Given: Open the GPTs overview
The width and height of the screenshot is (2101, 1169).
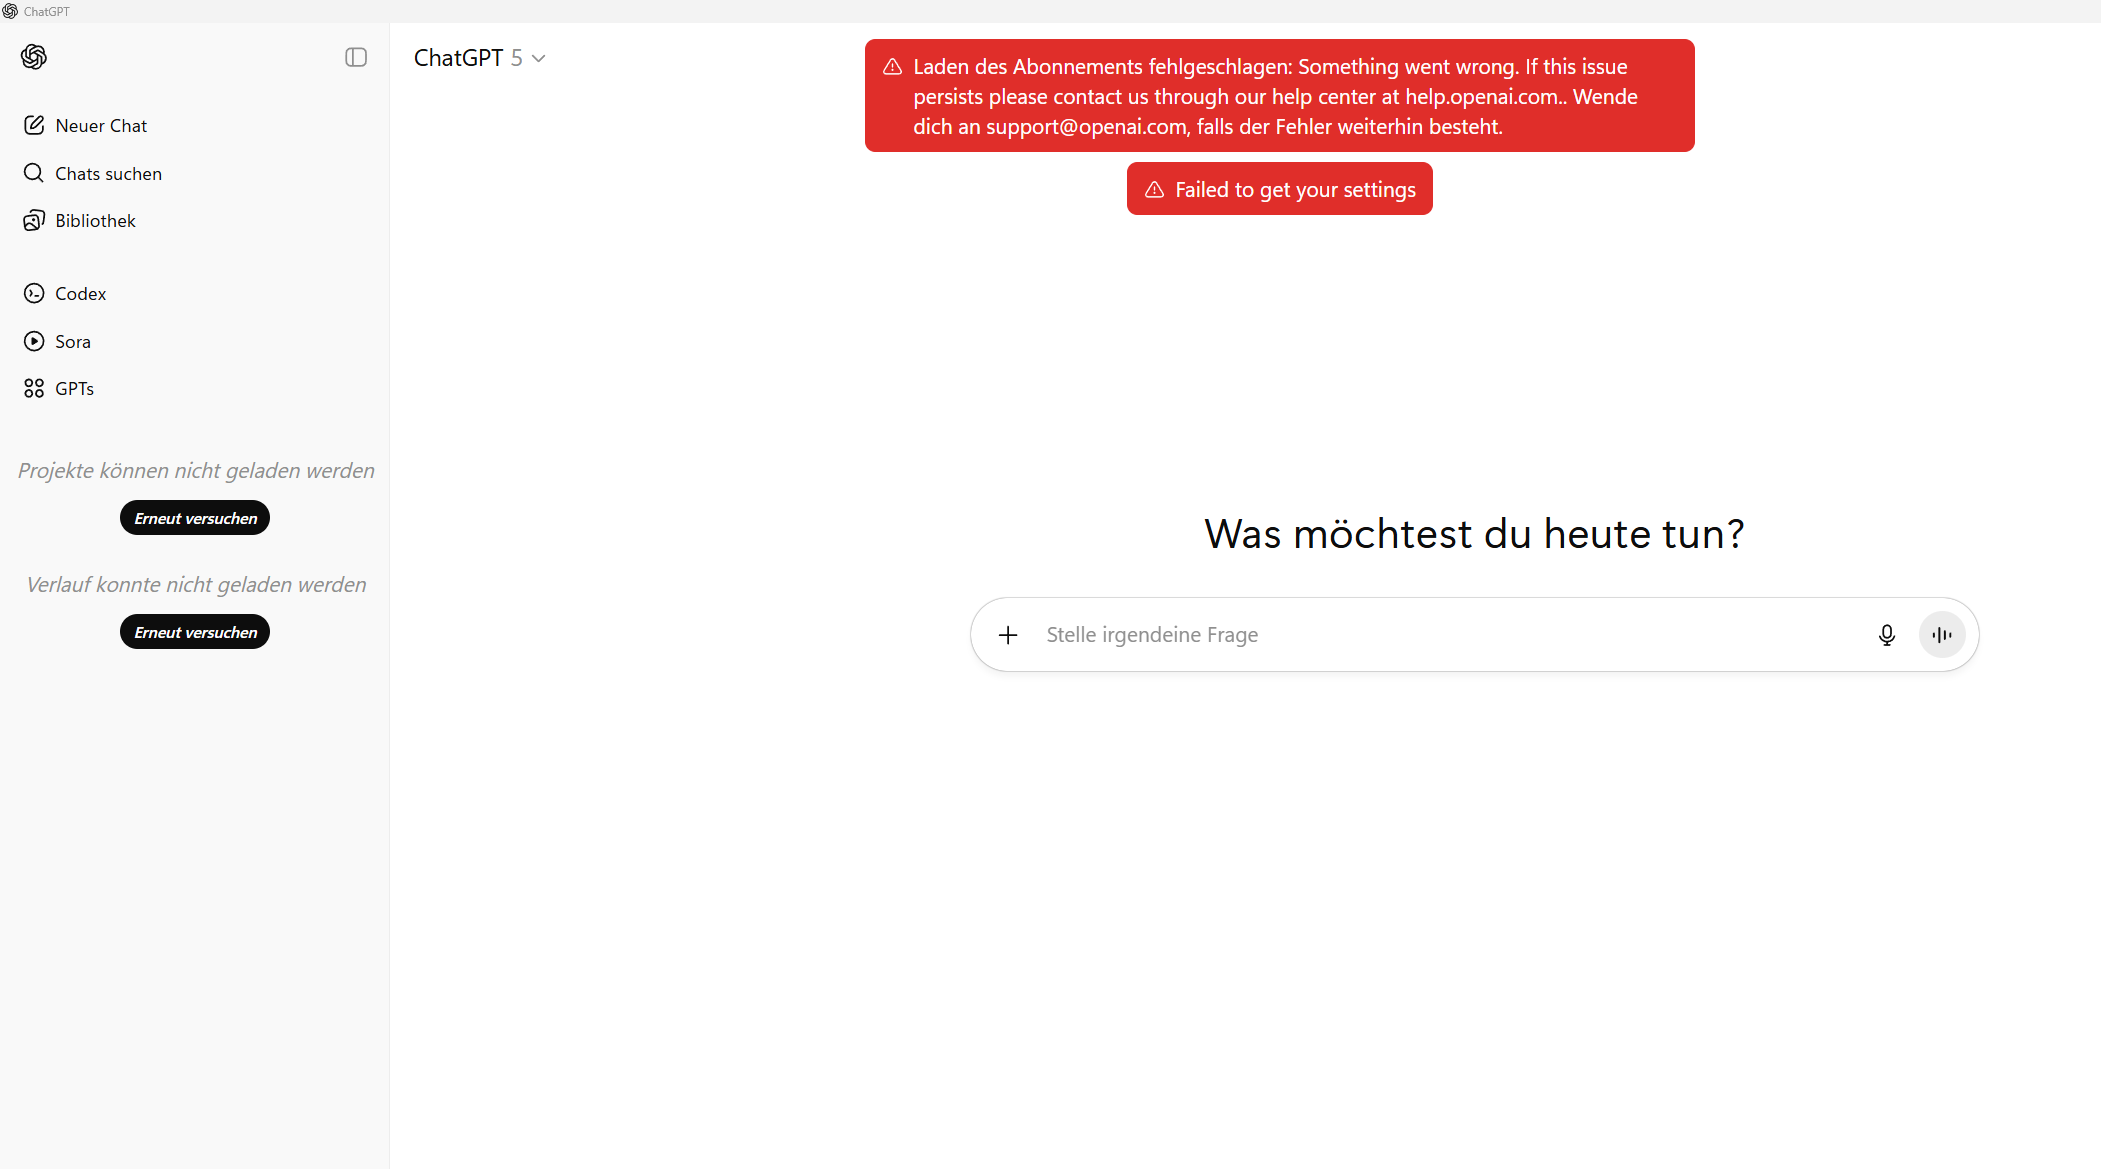Looking at the screenshot, I should click(74, 388).
